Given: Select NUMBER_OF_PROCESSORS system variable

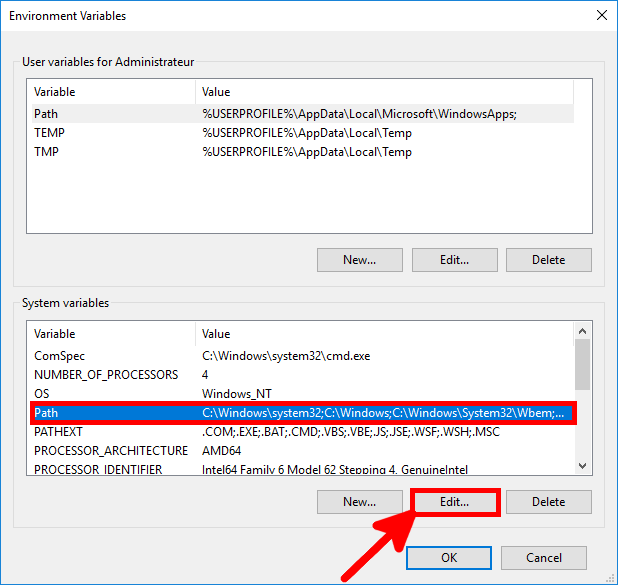Looking at the screenshot, I should coord(302,375).
